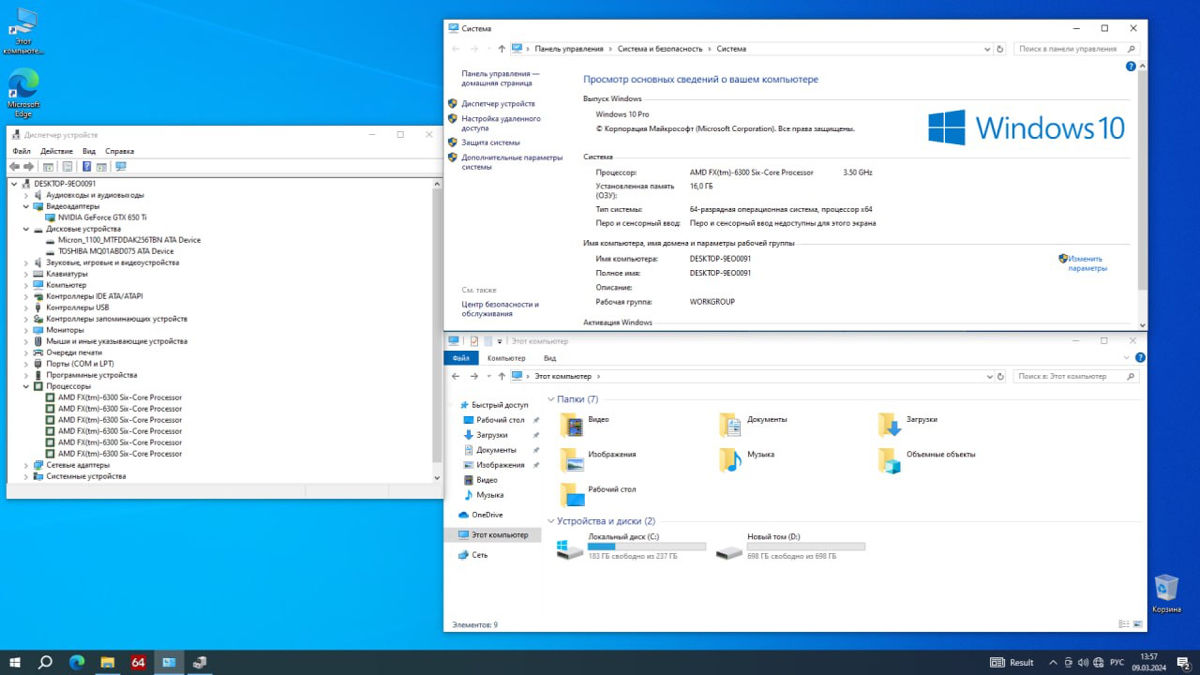The height and width of the screenshot is (675, 1200).
Task: Click refresh icon in System window address bar
Action: point(1000,48)
